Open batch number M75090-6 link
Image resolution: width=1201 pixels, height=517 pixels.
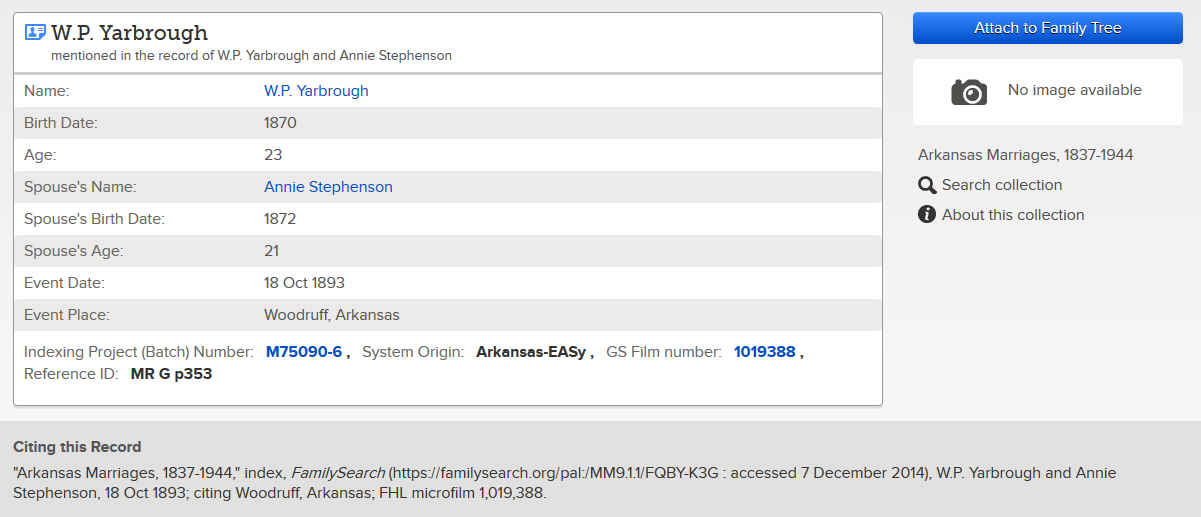(x=304, y=352)
